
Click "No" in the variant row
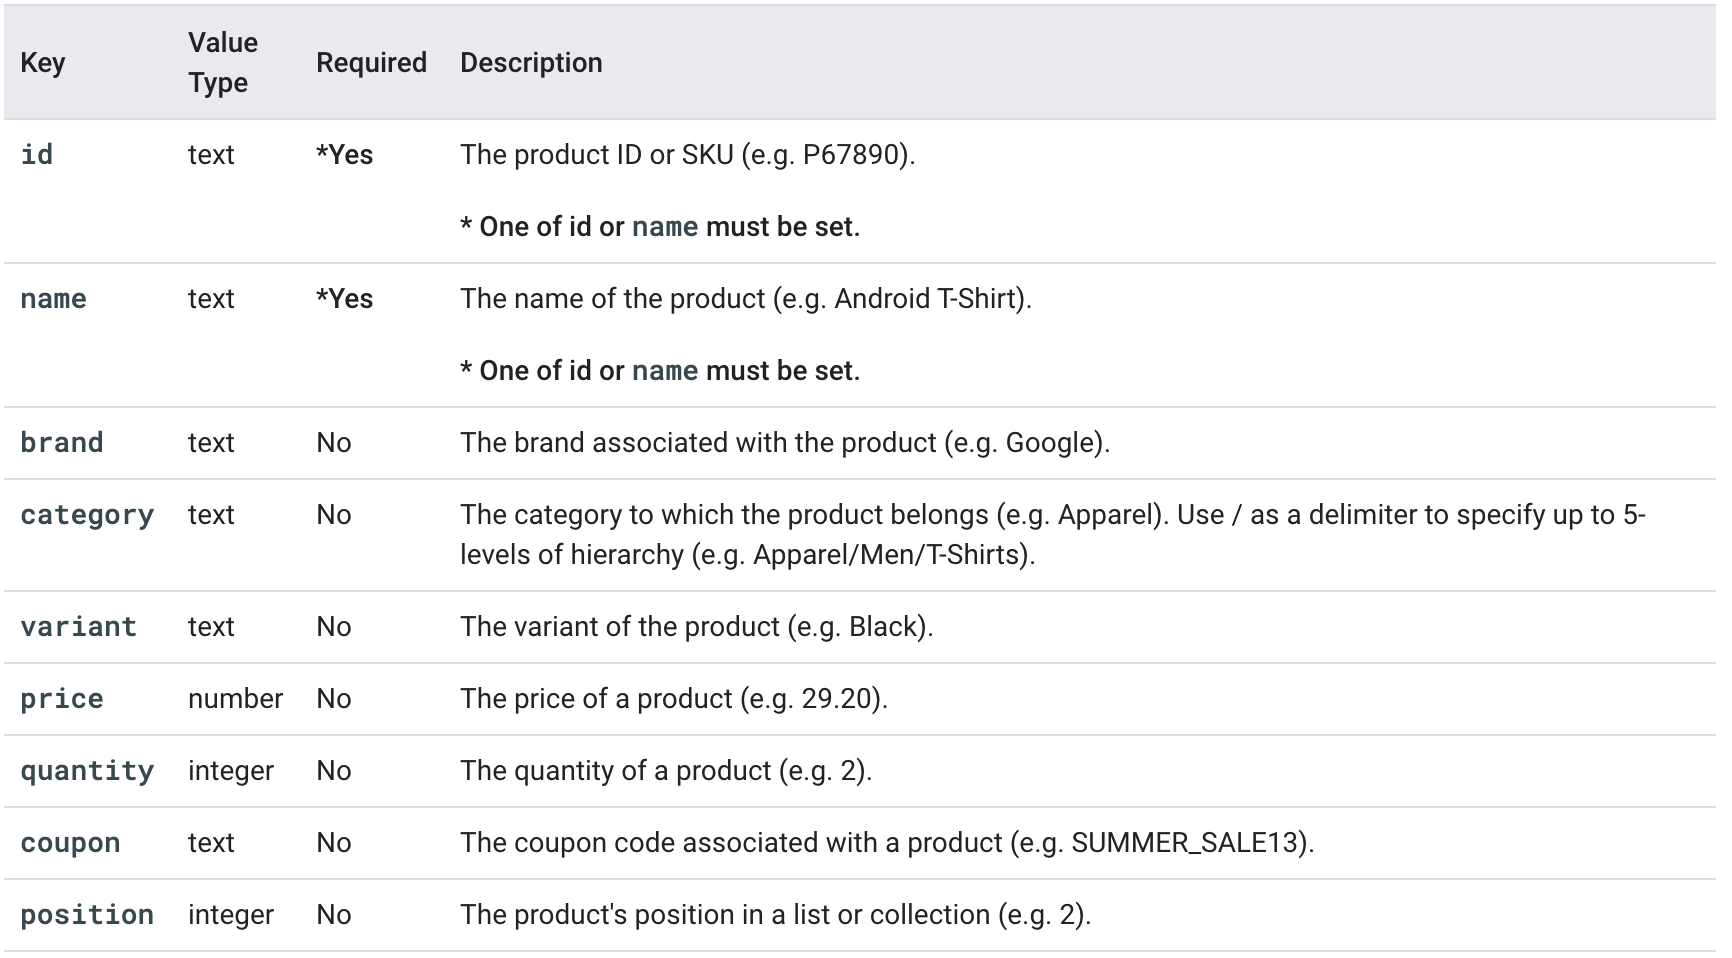(x=334, y=627)
